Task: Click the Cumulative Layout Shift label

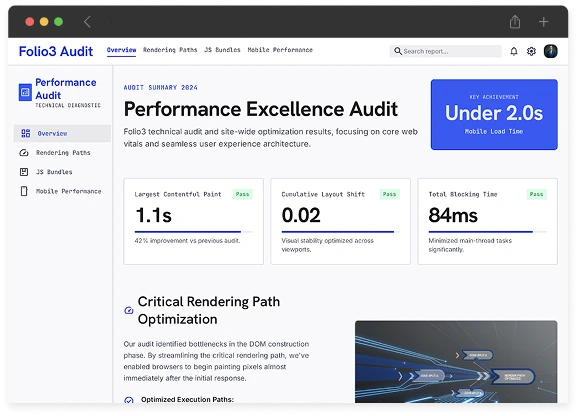Action: point(323,194)
